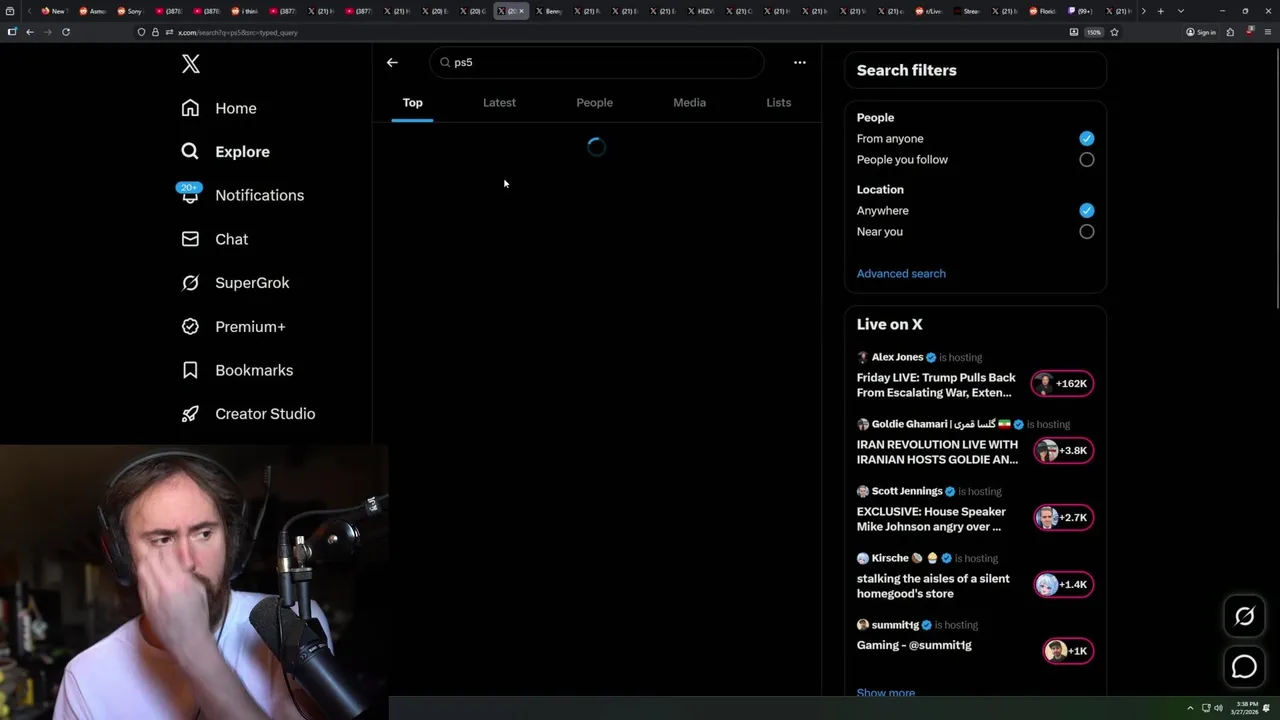Viewport: 1280px width, 720px height.
Task: Click the taskbar clock showing 3:38 PM
Action: 1244,708
